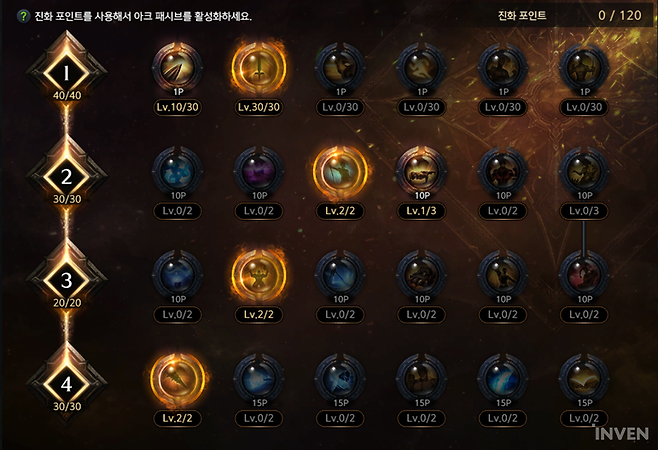The height and width of the screenshot is (450, 658).
Task: Click tier 4 open book node
Action: [584, 379]
